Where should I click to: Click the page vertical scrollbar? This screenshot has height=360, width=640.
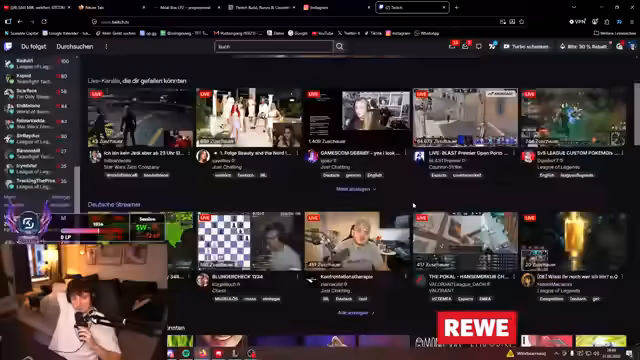tap(636, 113)
